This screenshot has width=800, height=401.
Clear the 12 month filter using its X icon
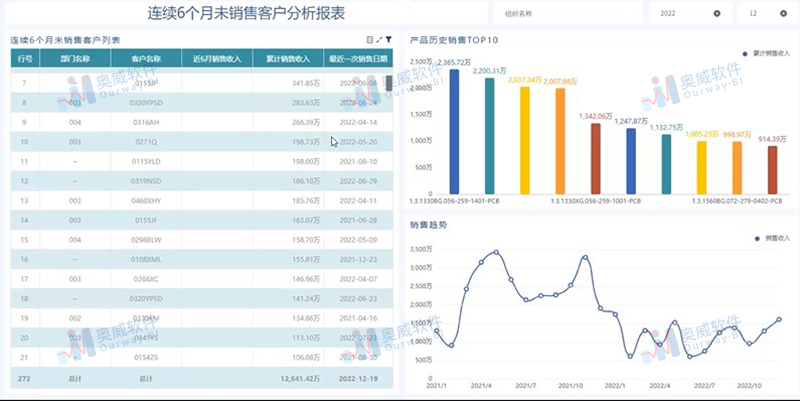pos(783,14)
